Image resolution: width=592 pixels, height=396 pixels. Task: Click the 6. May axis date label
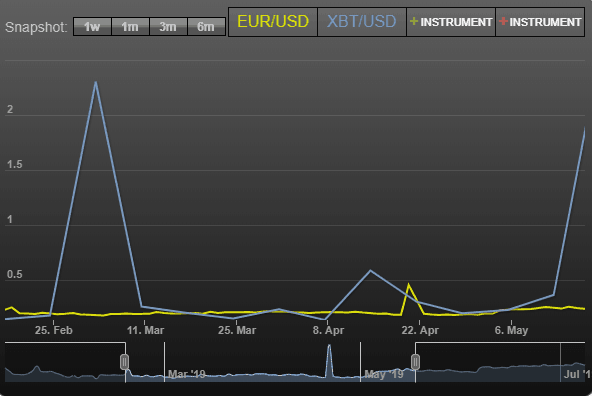pos(511,330)
